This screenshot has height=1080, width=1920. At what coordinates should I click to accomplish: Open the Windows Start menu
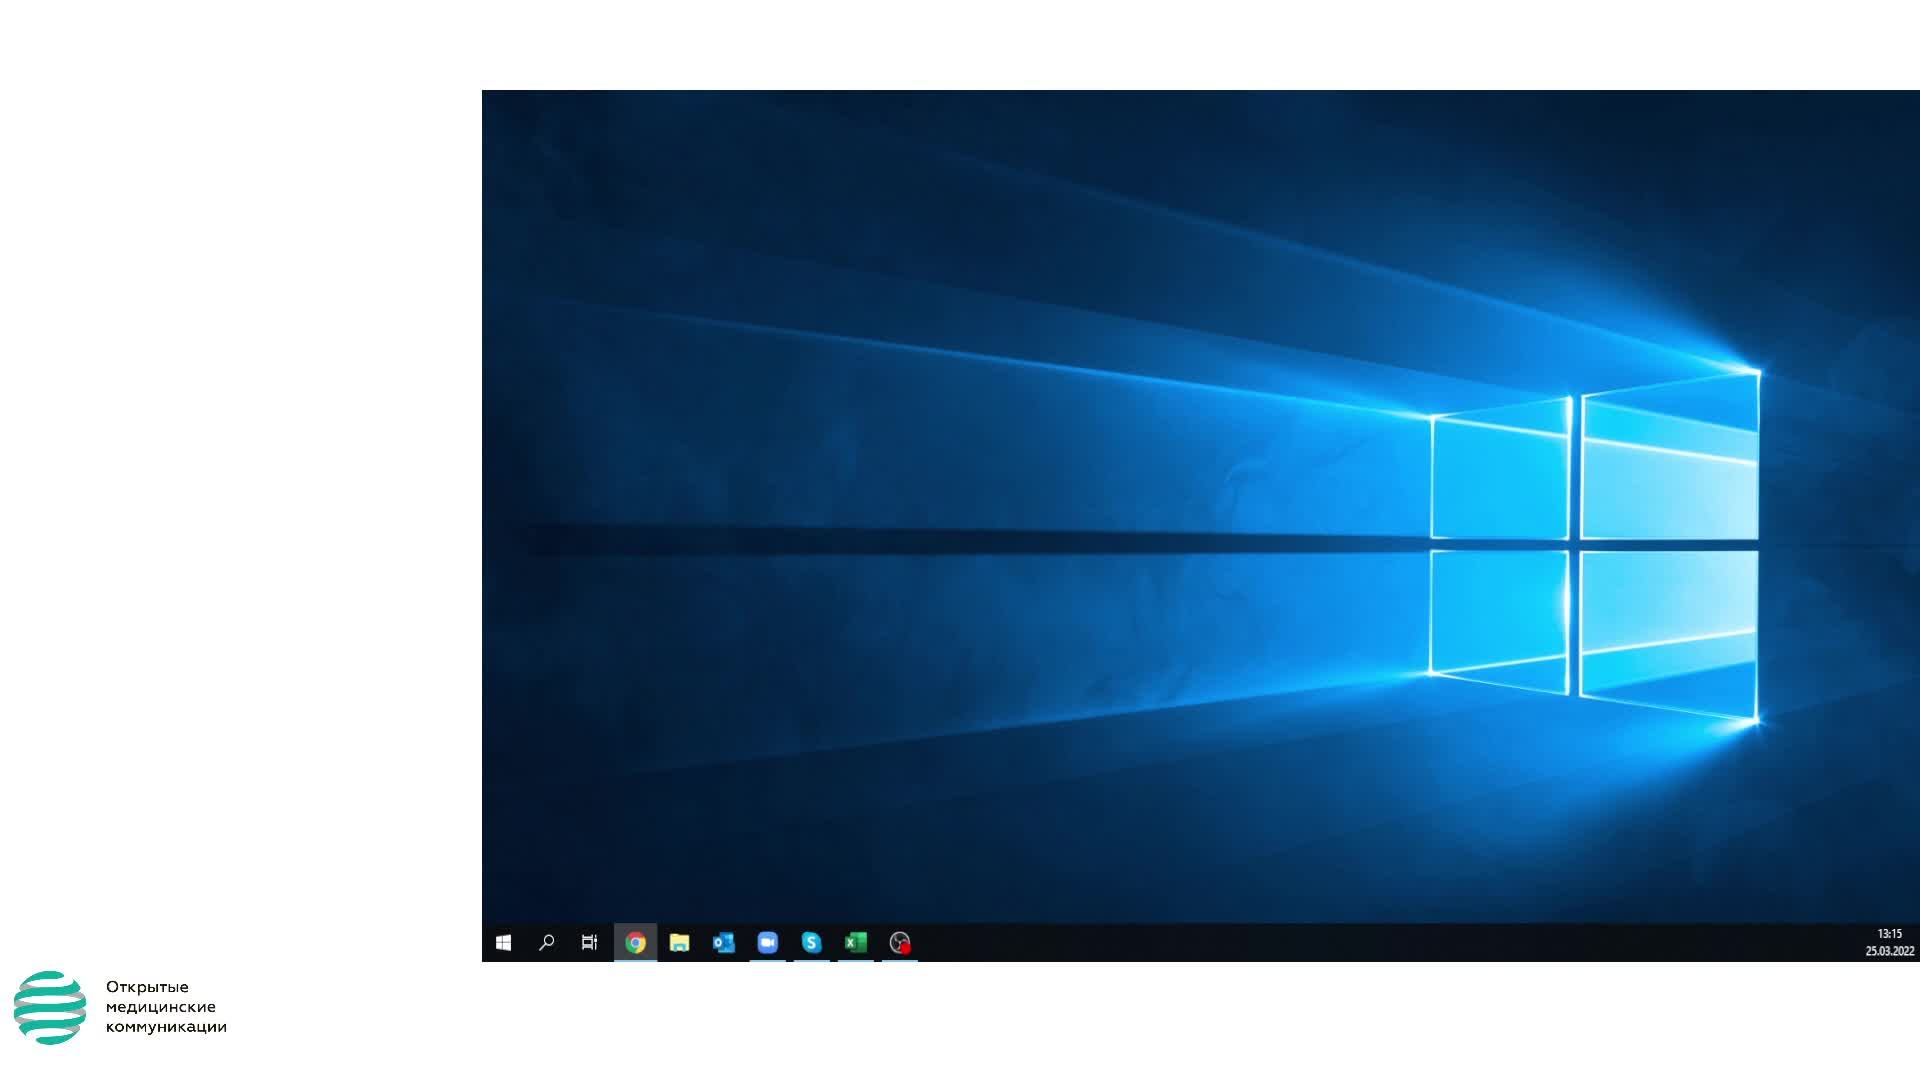pyautogui.click(x=503, y=943)
